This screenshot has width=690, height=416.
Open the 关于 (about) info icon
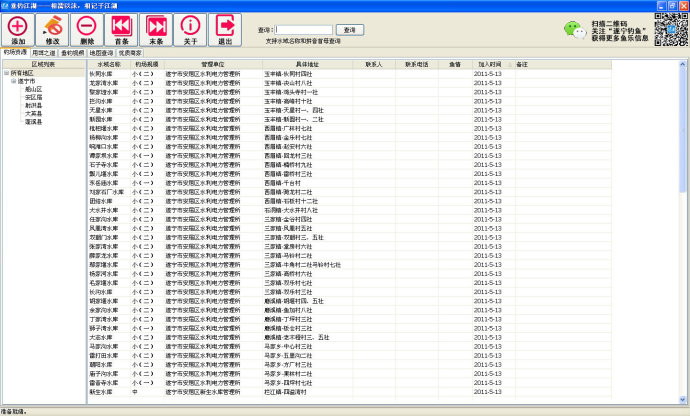pyautogui.click(x=190, y=29)
